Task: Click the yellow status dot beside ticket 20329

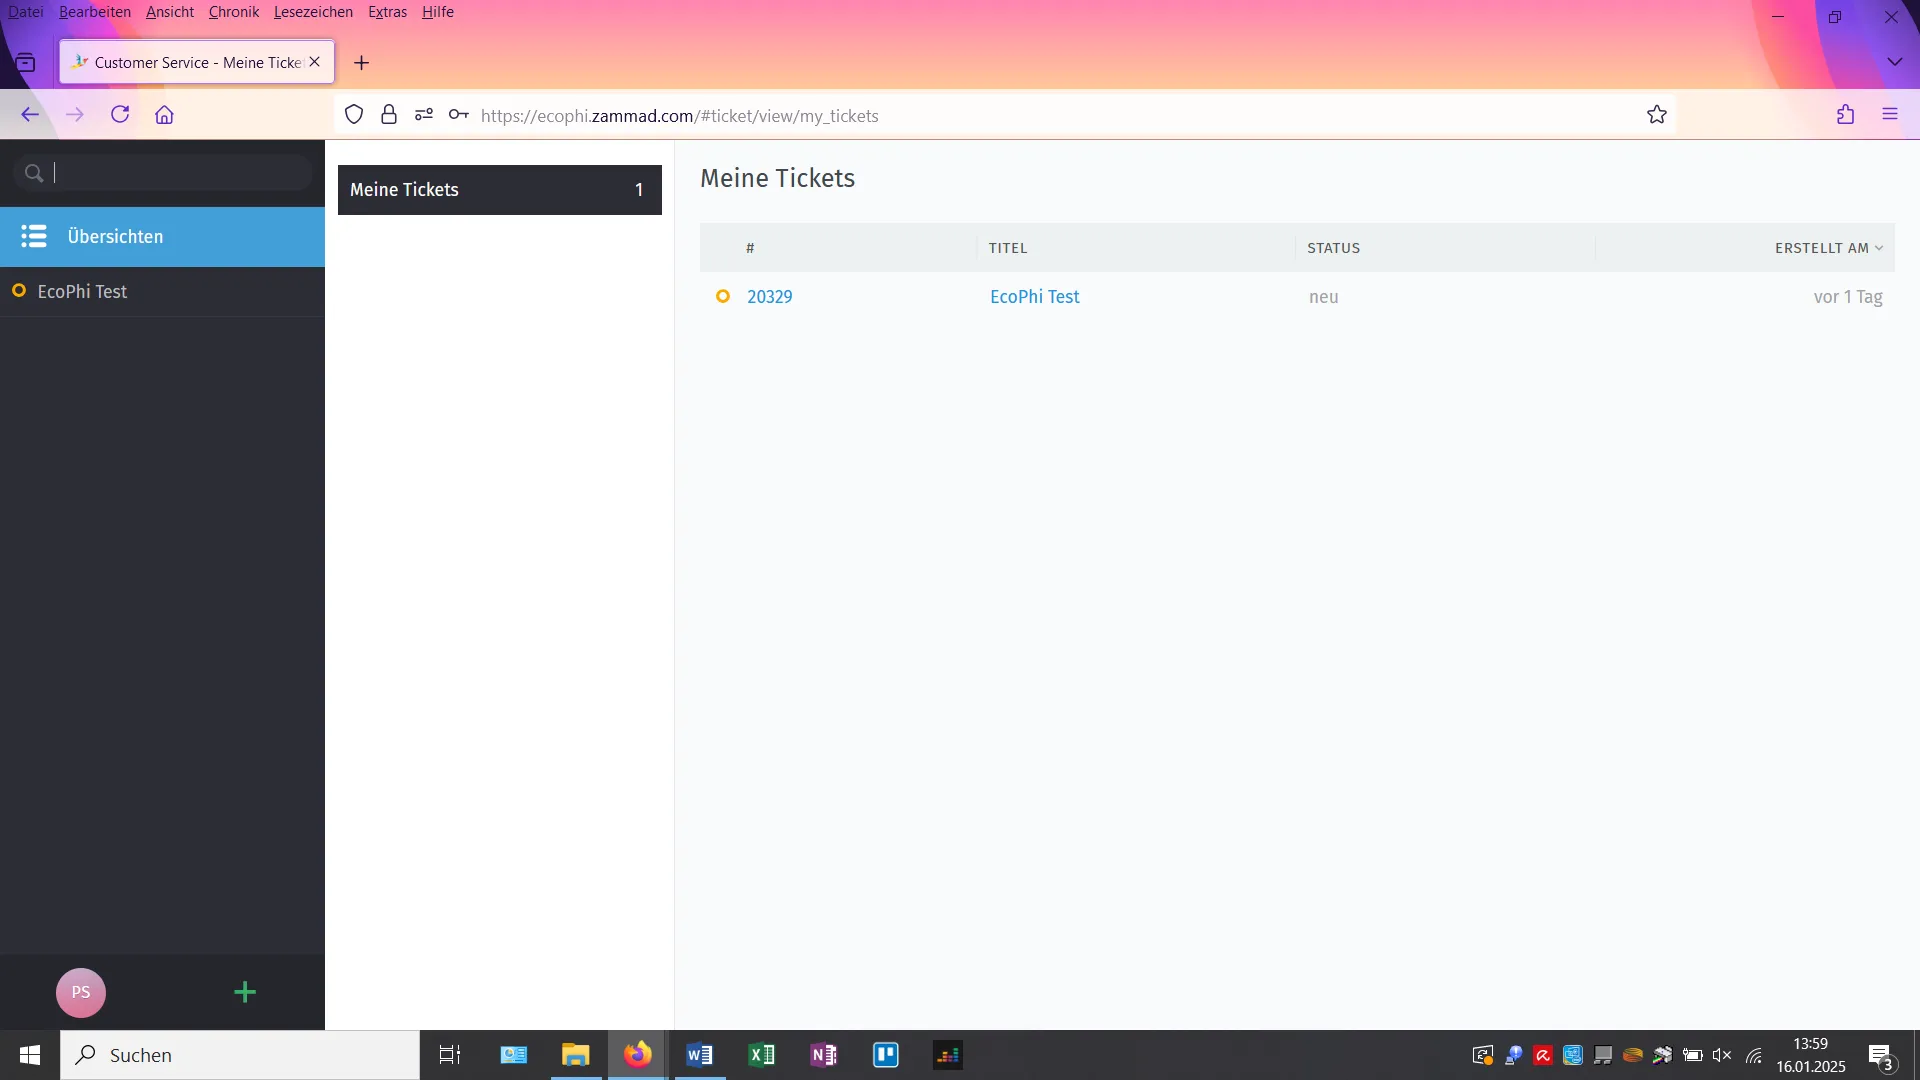Action: pos(723,296)
